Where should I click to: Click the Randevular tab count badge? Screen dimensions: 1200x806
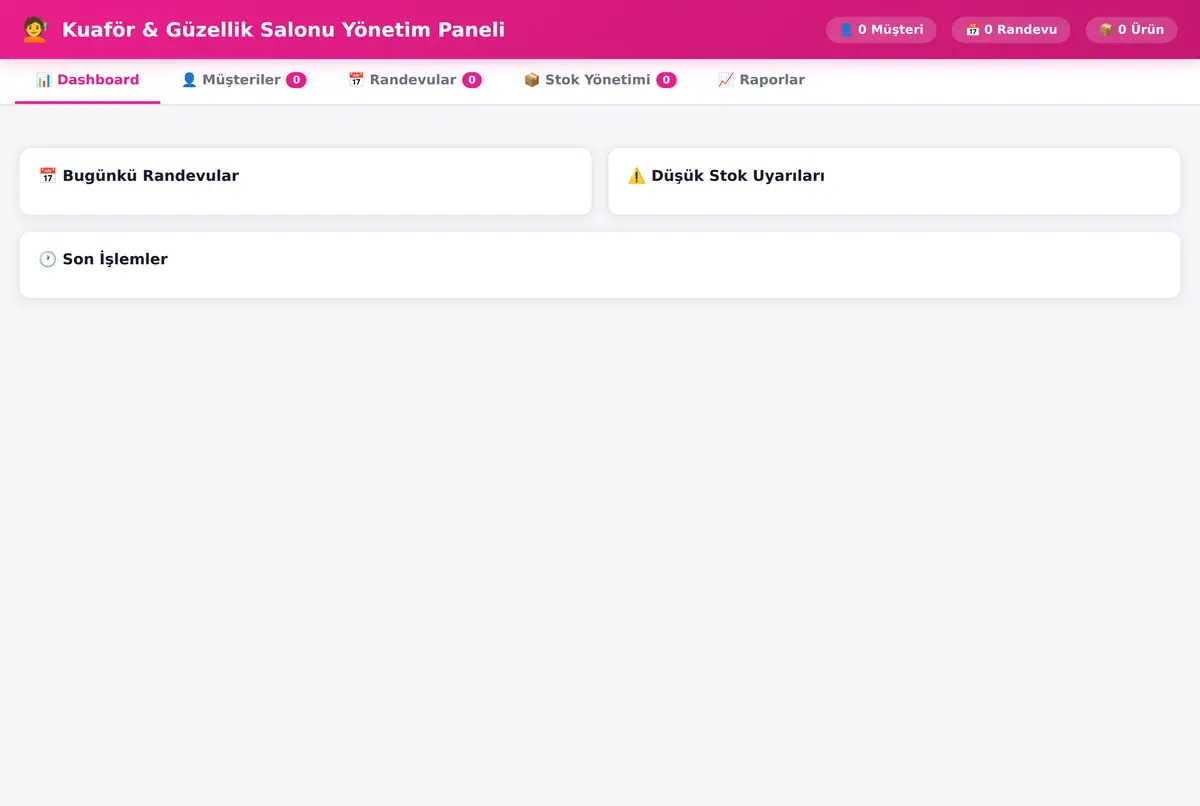coord(472,80)
